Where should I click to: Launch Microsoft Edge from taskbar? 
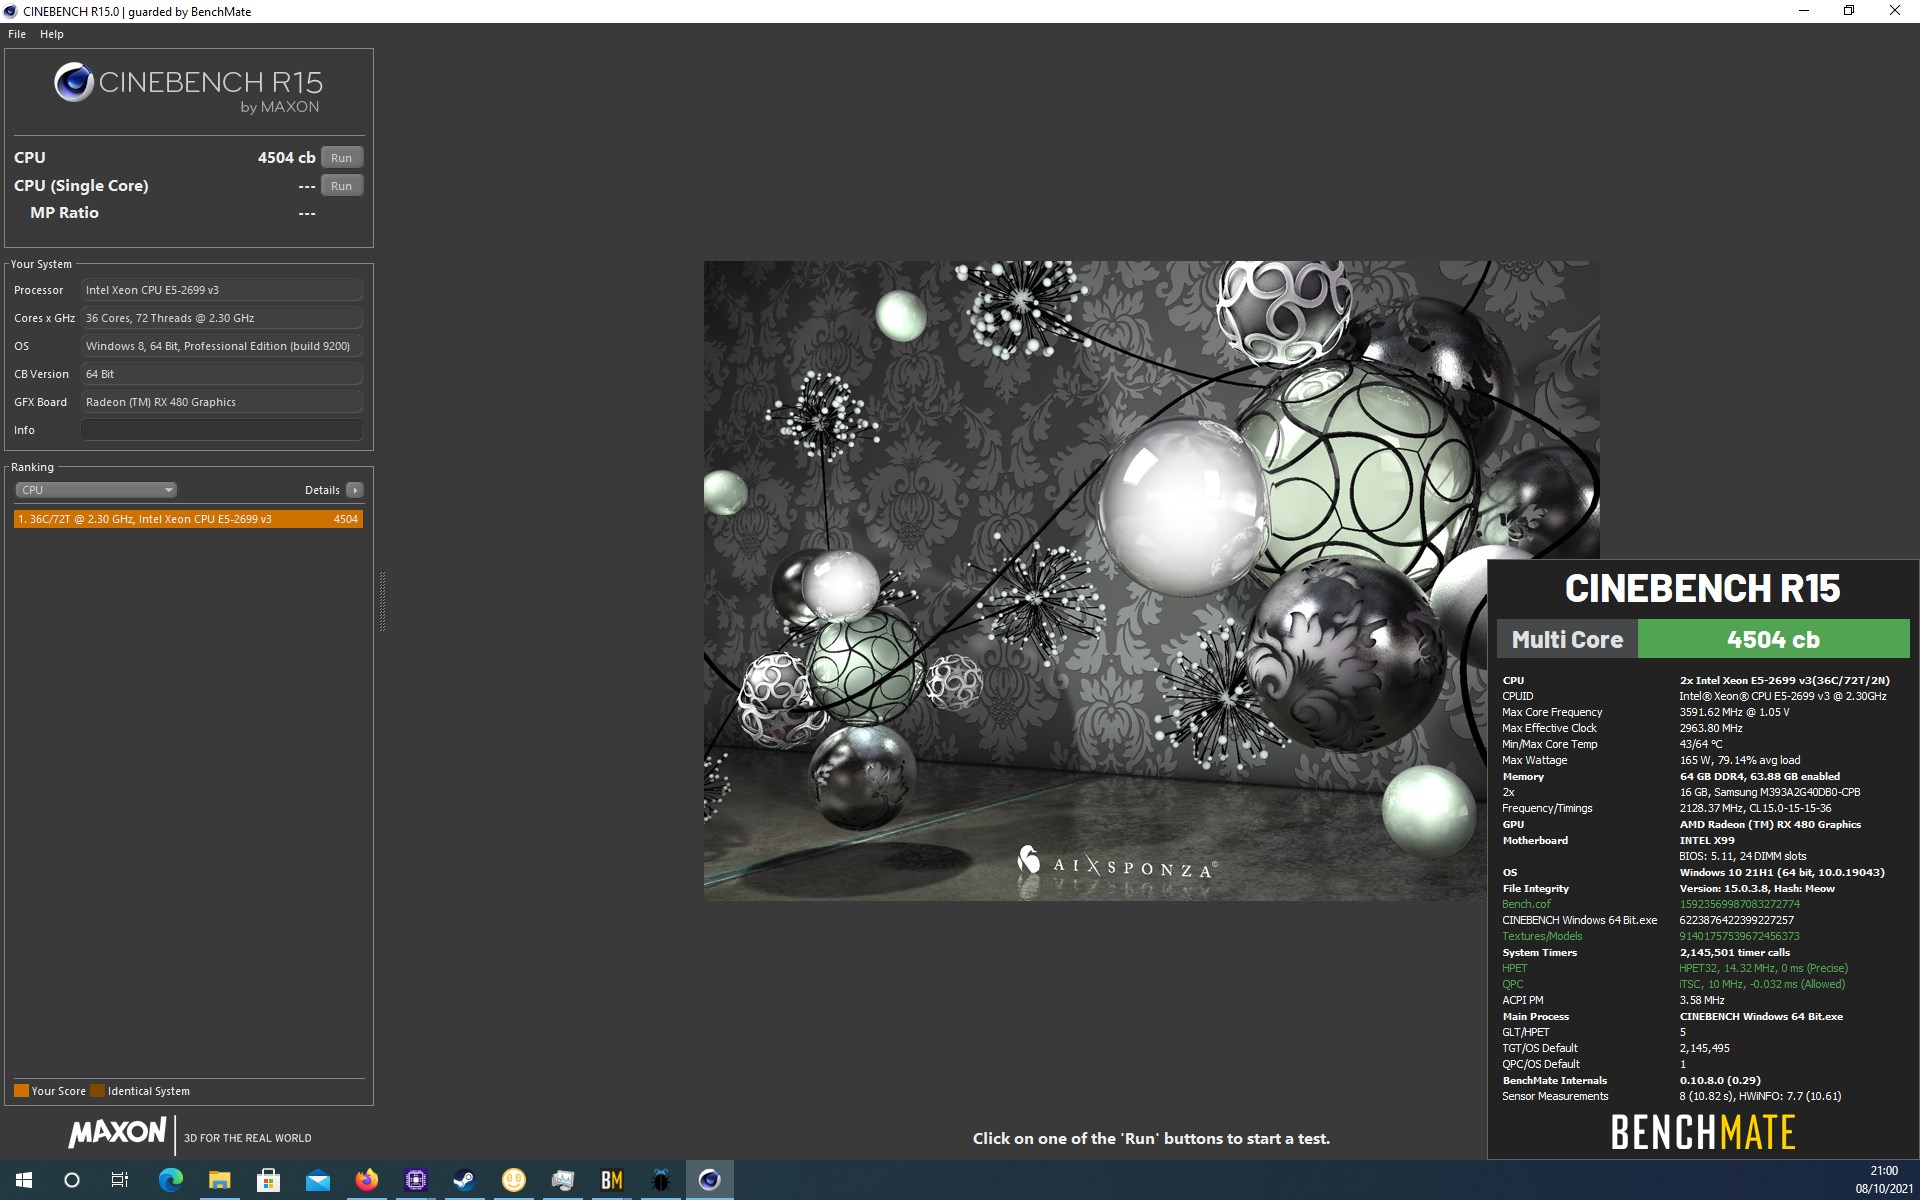click(x=171, y=1180)
